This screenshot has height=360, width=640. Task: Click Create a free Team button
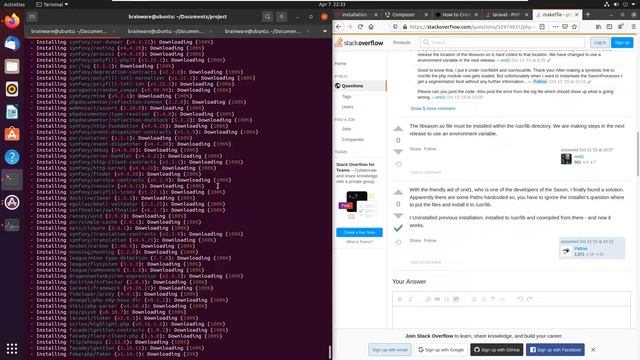pyautogui.click(x=359, y=232)
